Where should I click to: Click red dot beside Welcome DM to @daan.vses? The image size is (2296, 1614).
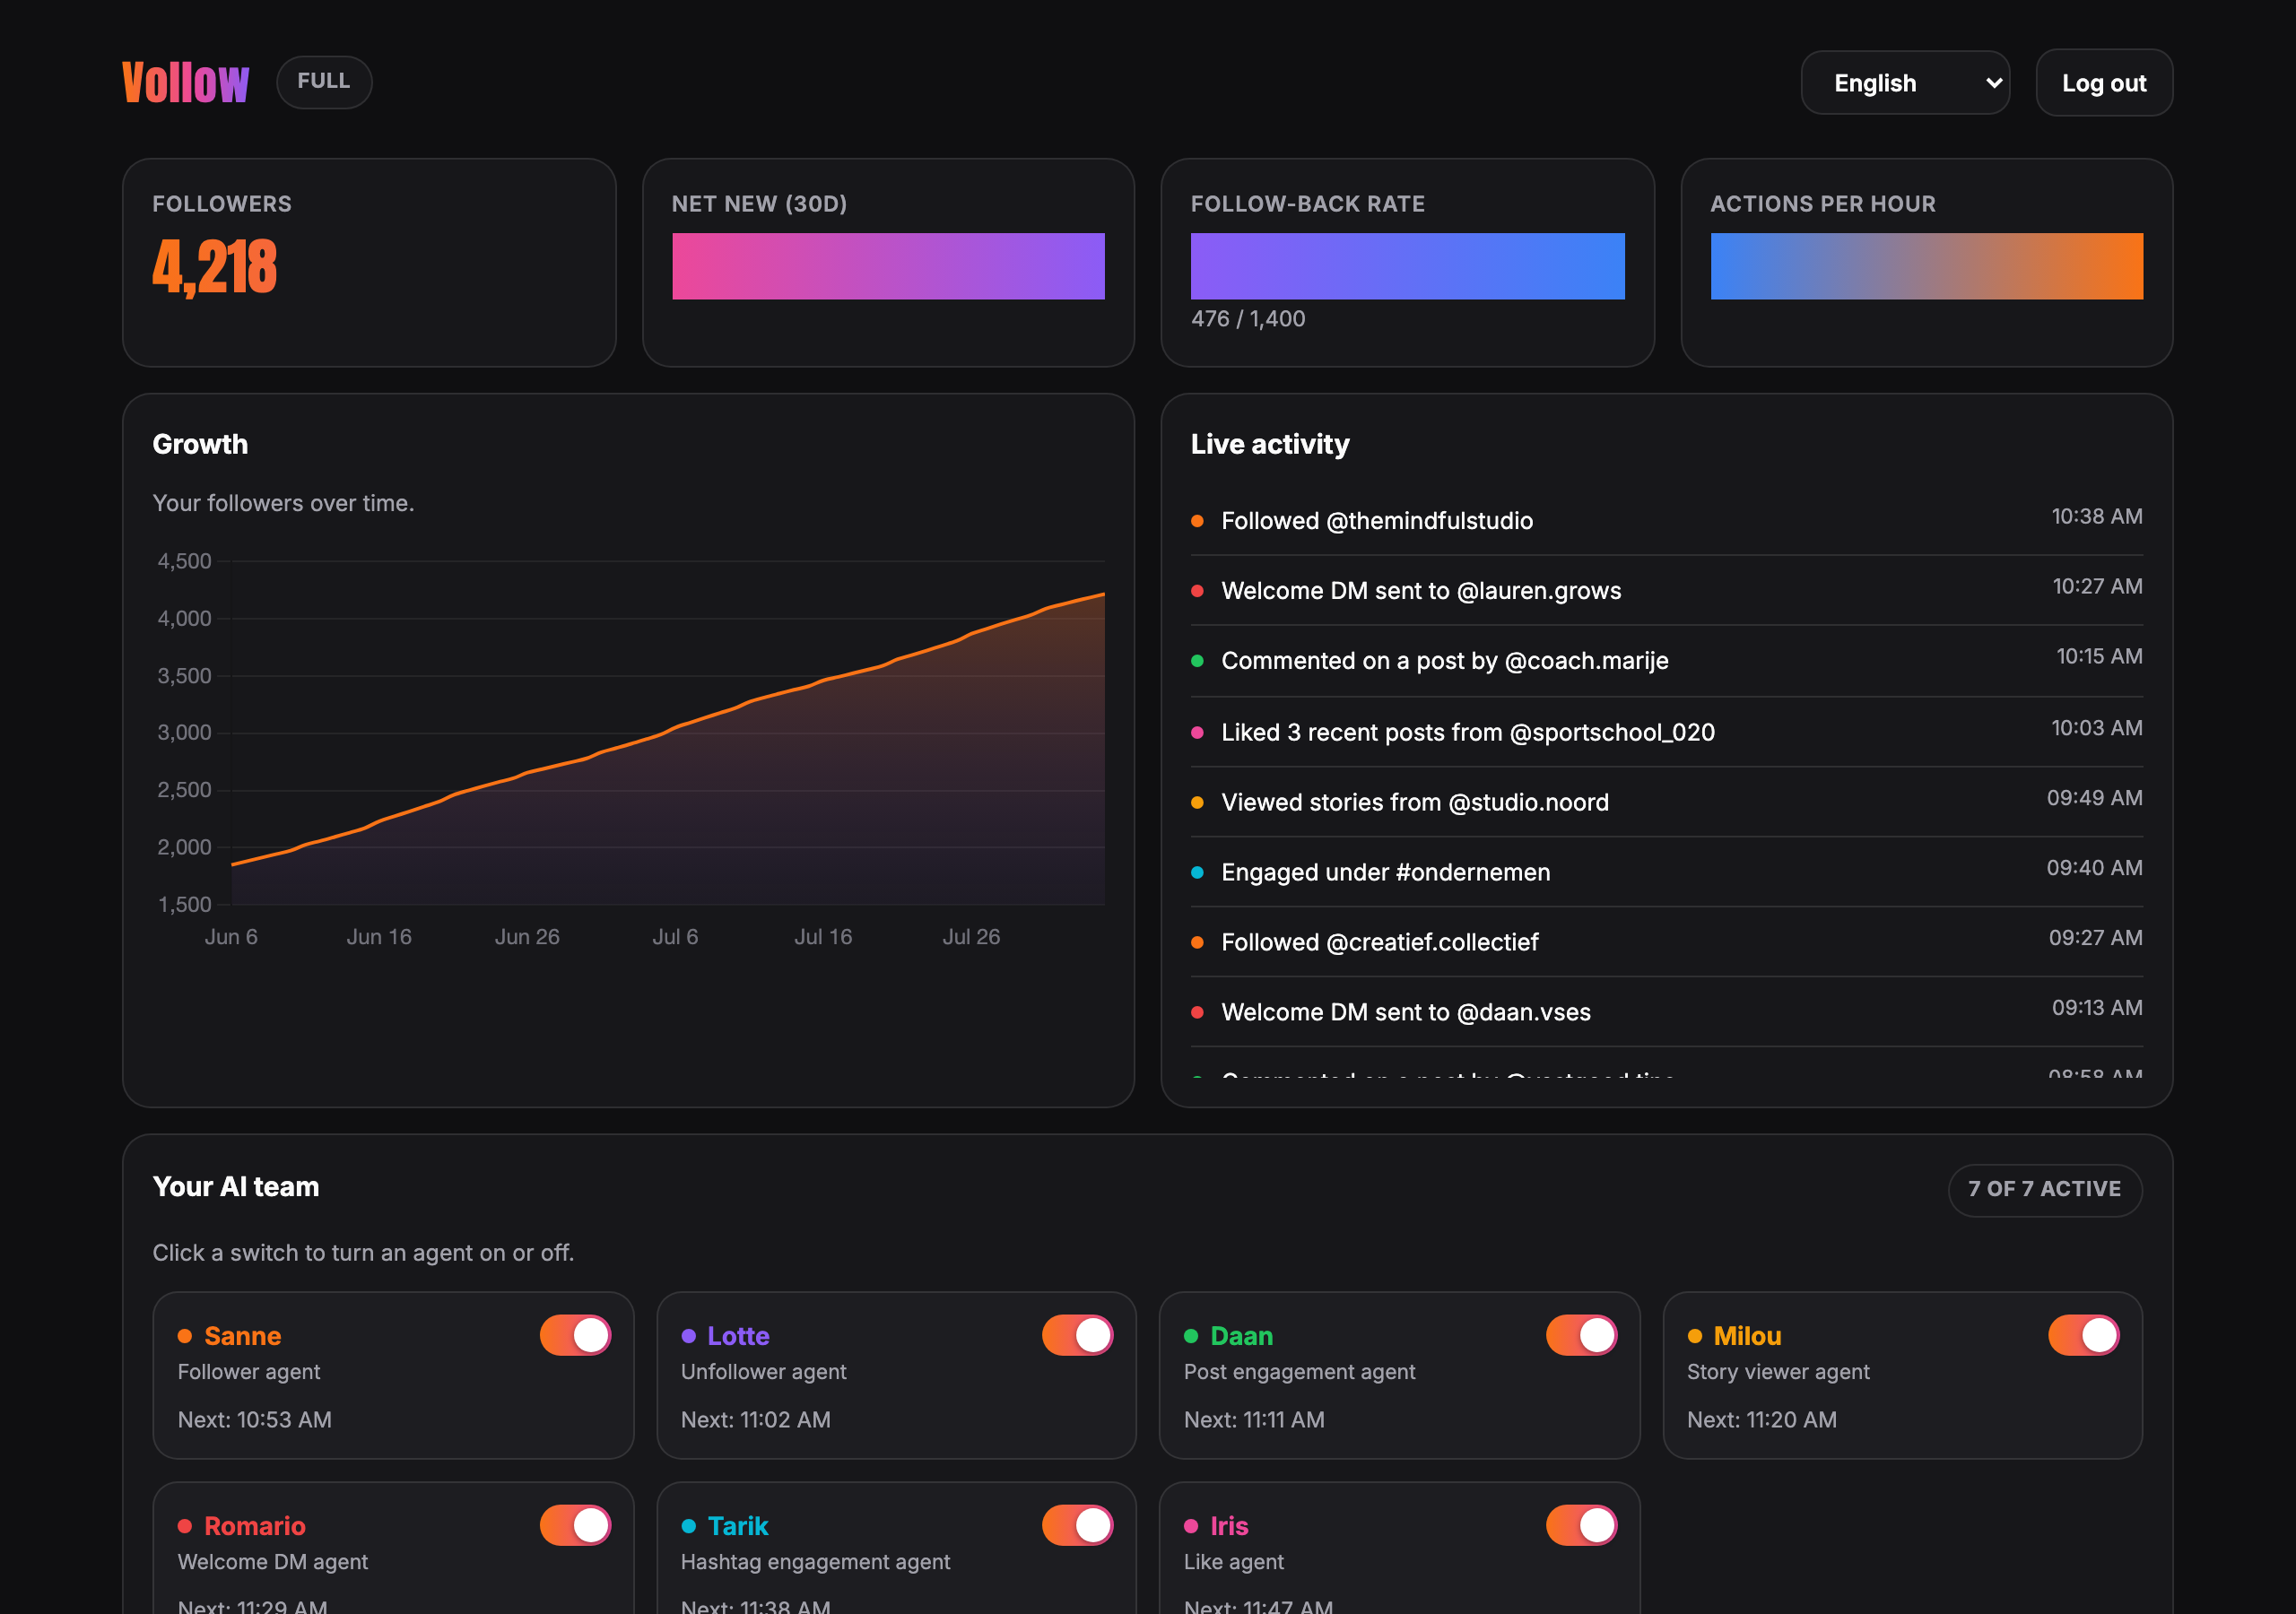tap(1197, 1012)
